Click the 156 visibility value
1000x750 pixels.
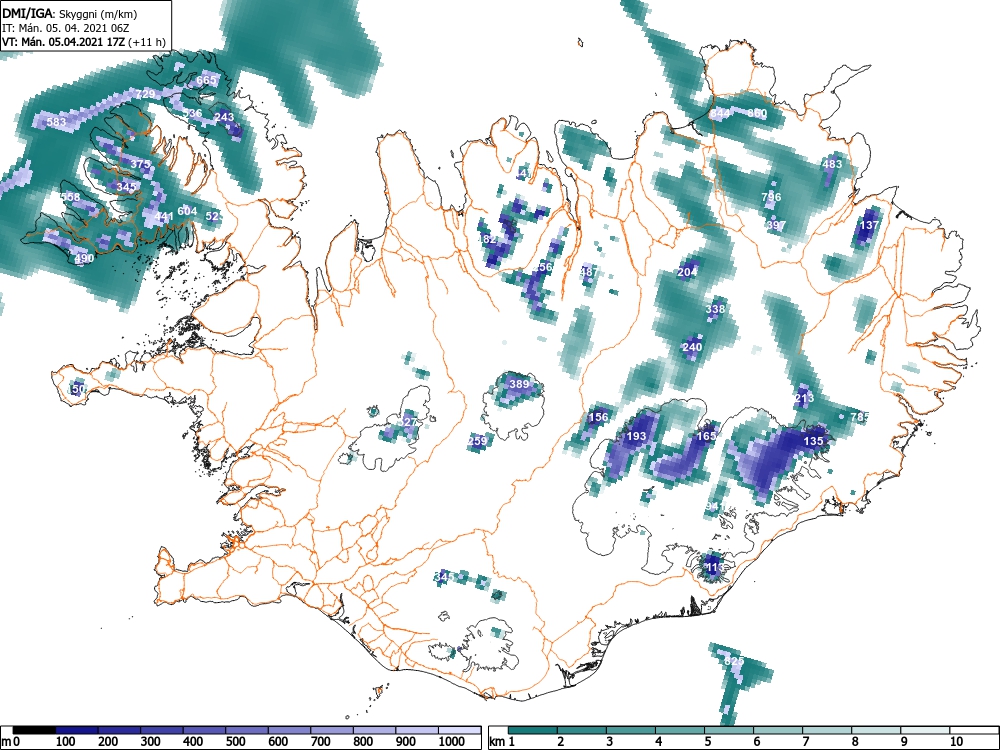(598, 417)
